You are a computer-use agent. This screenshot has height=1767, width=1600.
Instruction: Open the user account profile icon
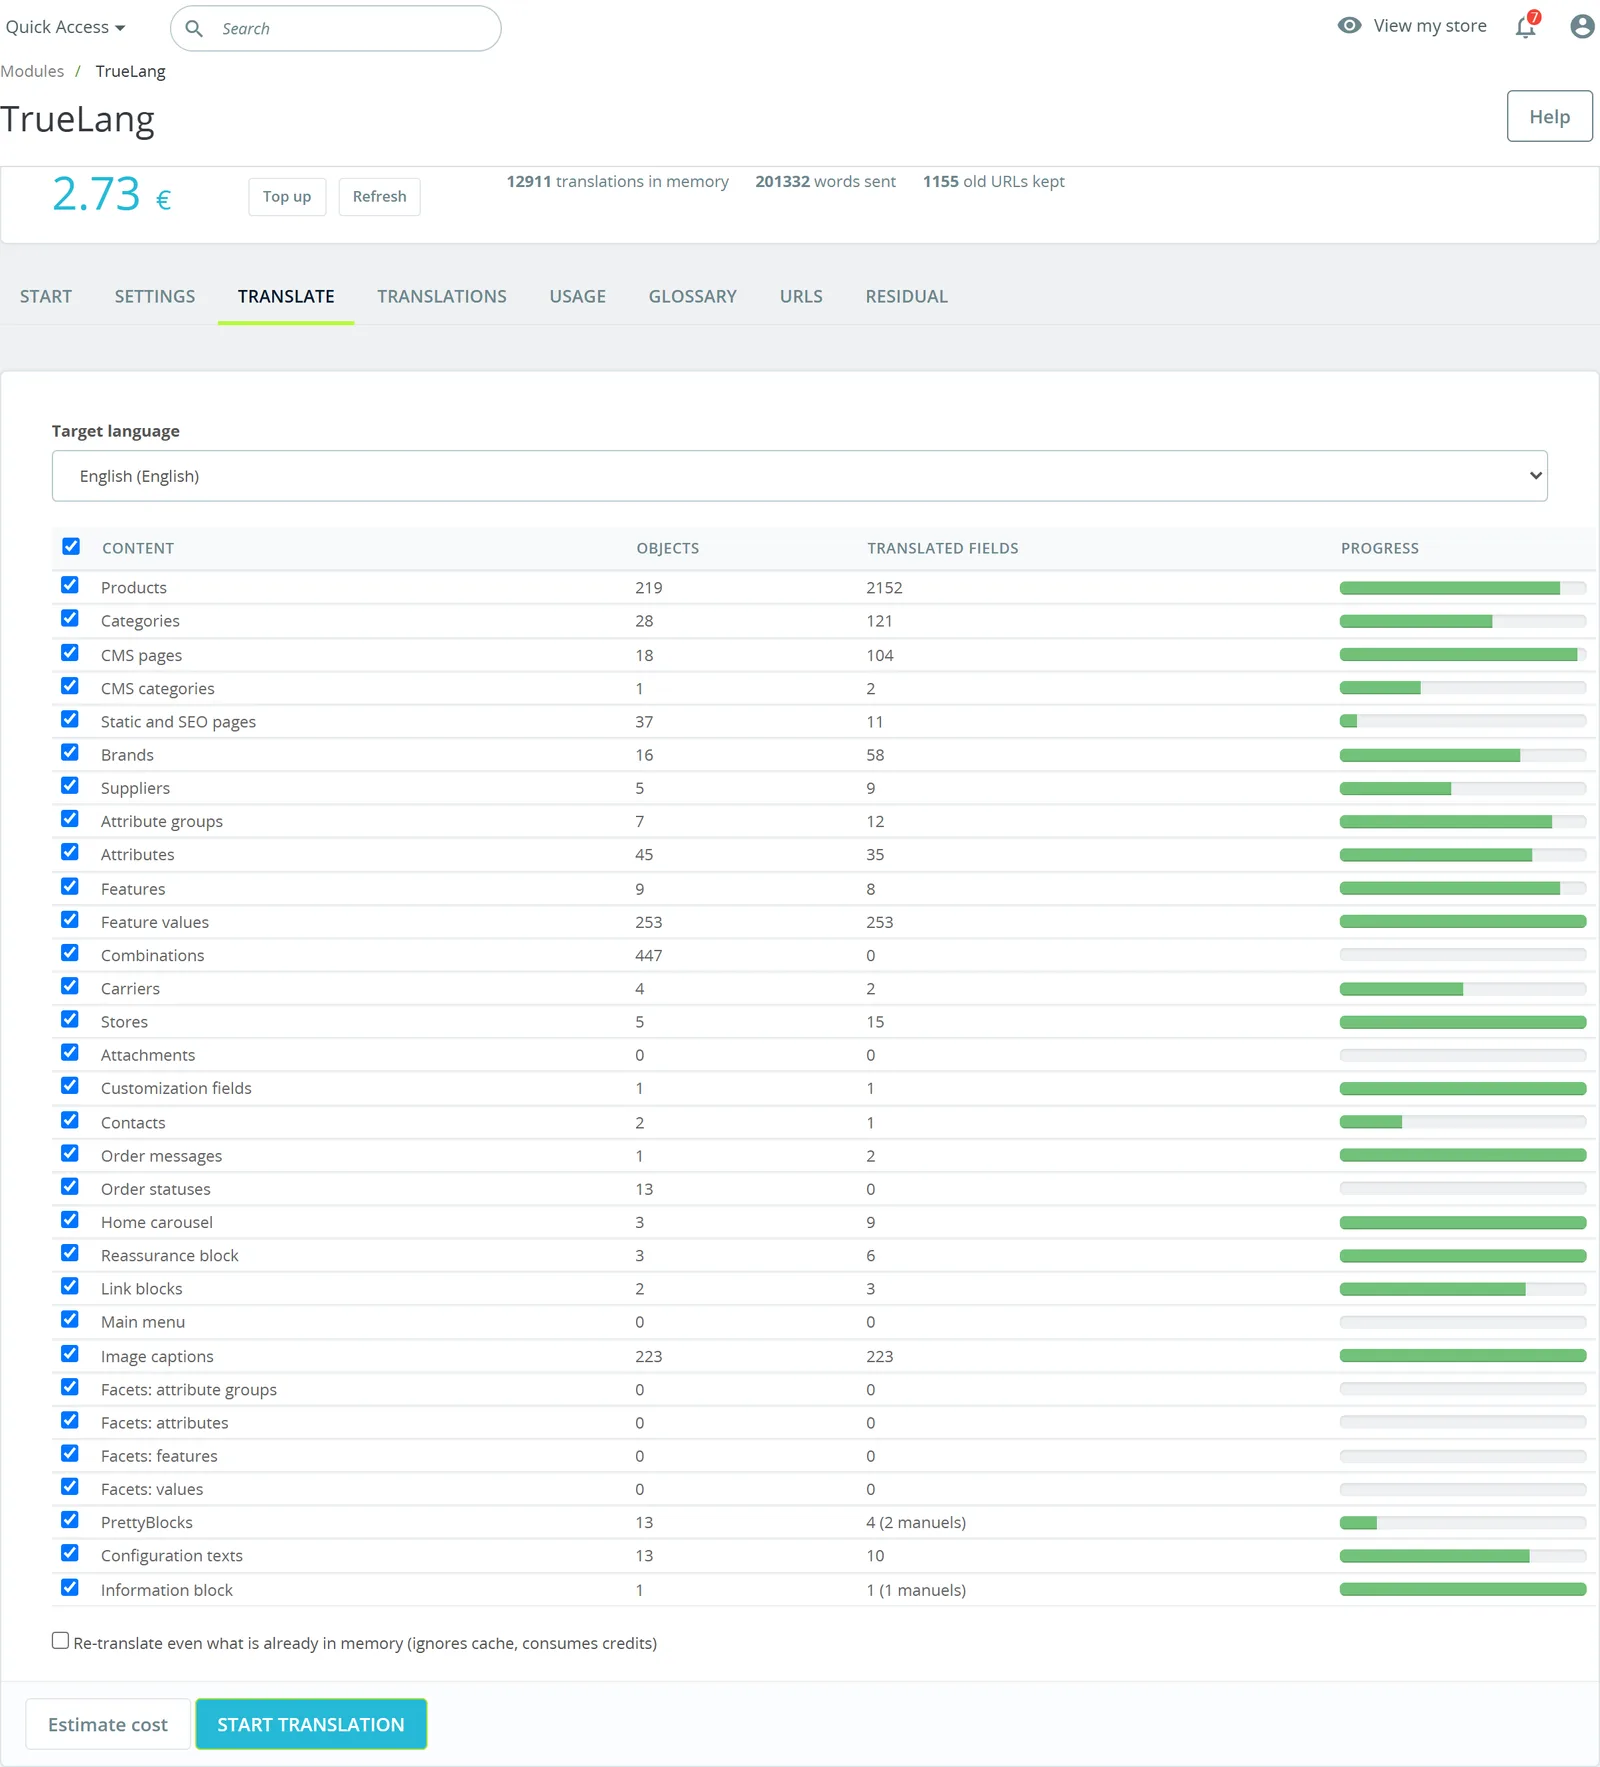click(1582, 26)
